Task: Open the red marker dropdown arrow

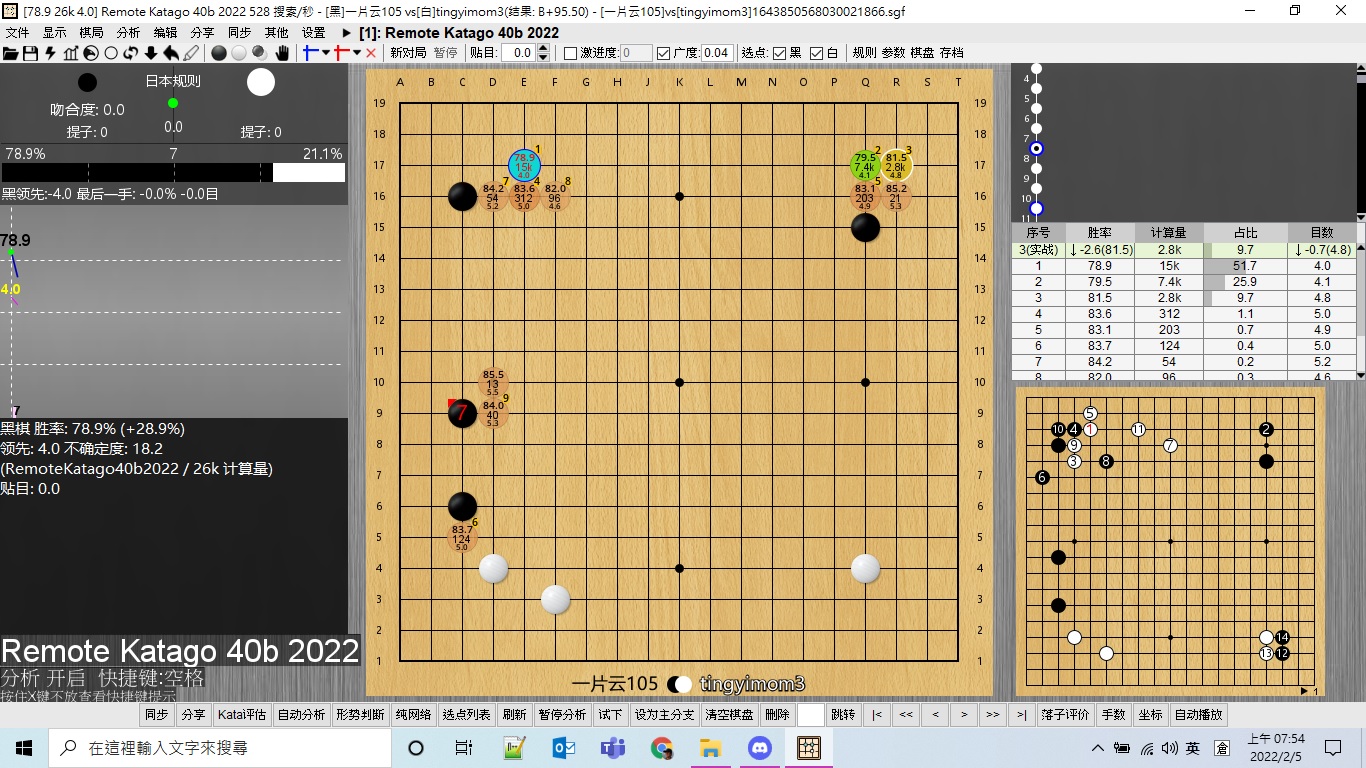Action: (x=357, y=52)
